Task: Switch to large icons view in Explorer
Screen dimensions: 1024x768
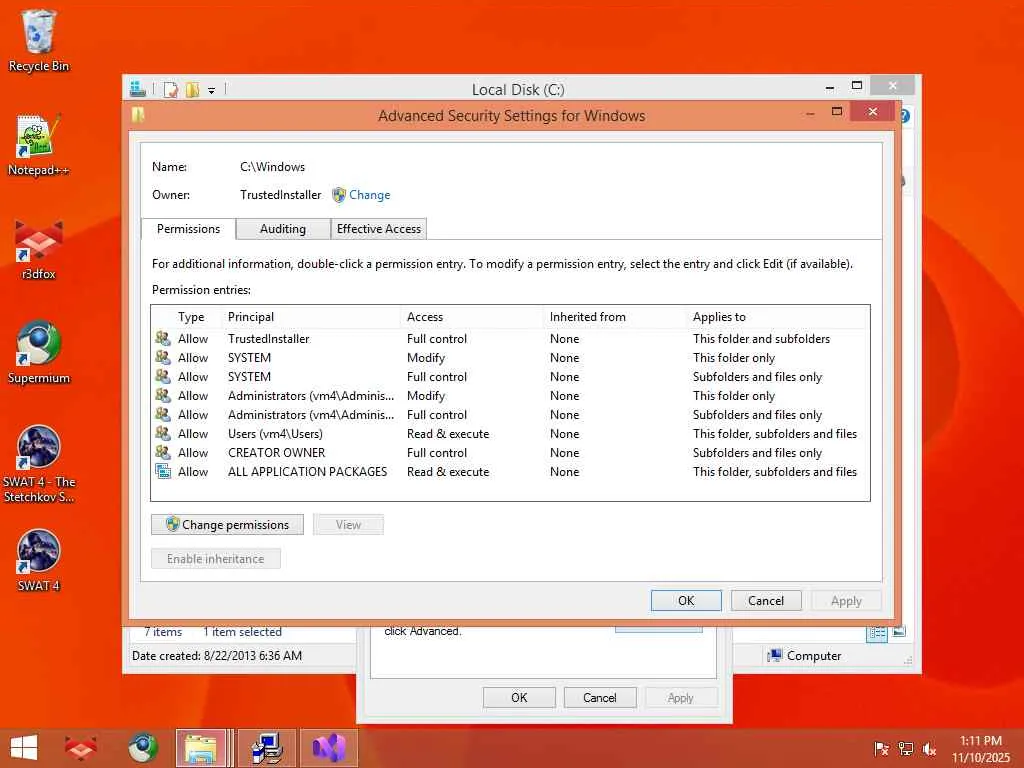Action: coord(899,632)
